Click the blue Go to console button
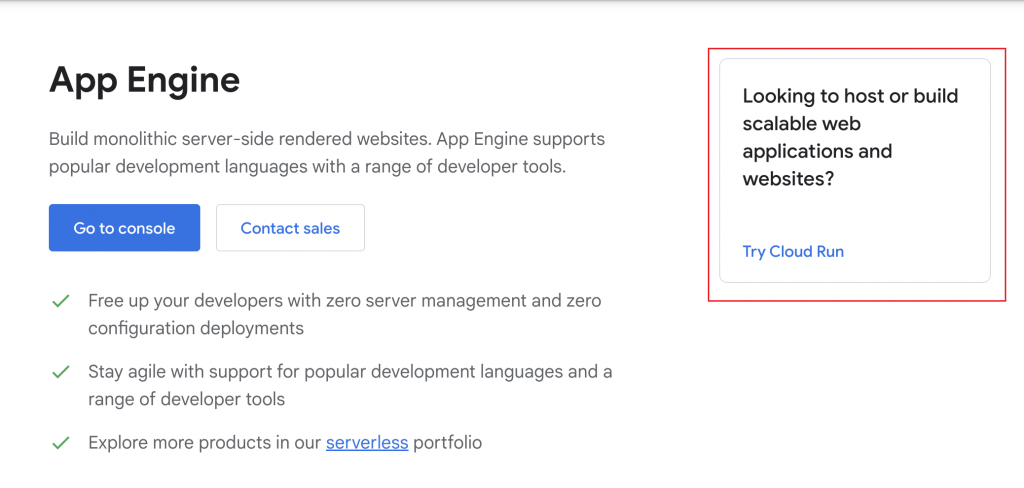 pyautogui.click(x=124, y=228)
